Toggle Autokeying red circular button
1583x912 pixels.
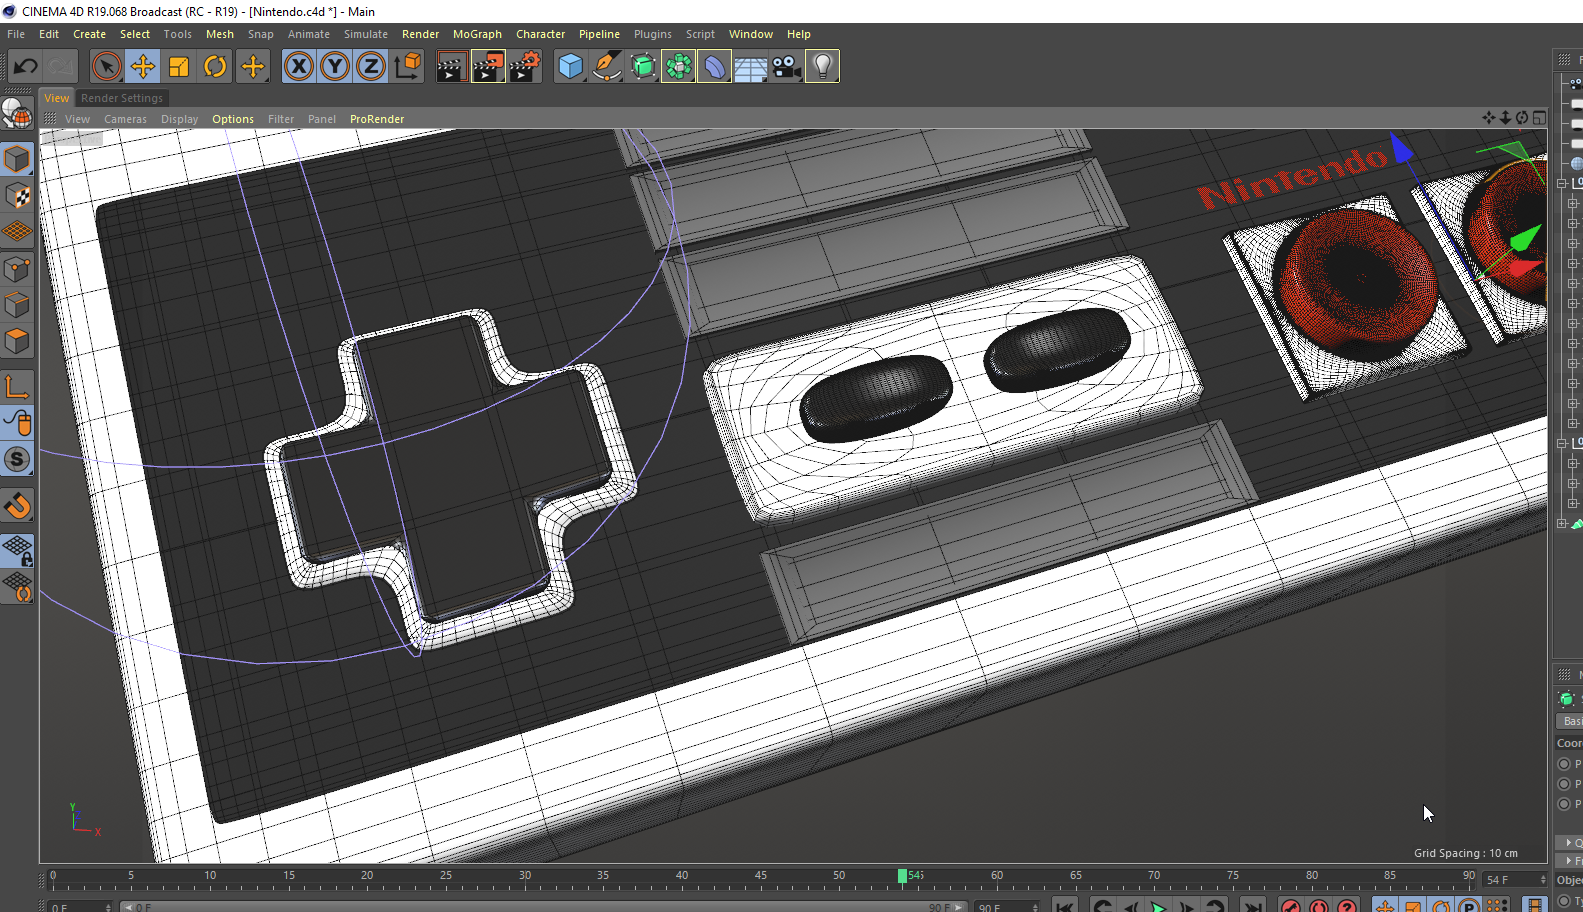(1319, 907)
